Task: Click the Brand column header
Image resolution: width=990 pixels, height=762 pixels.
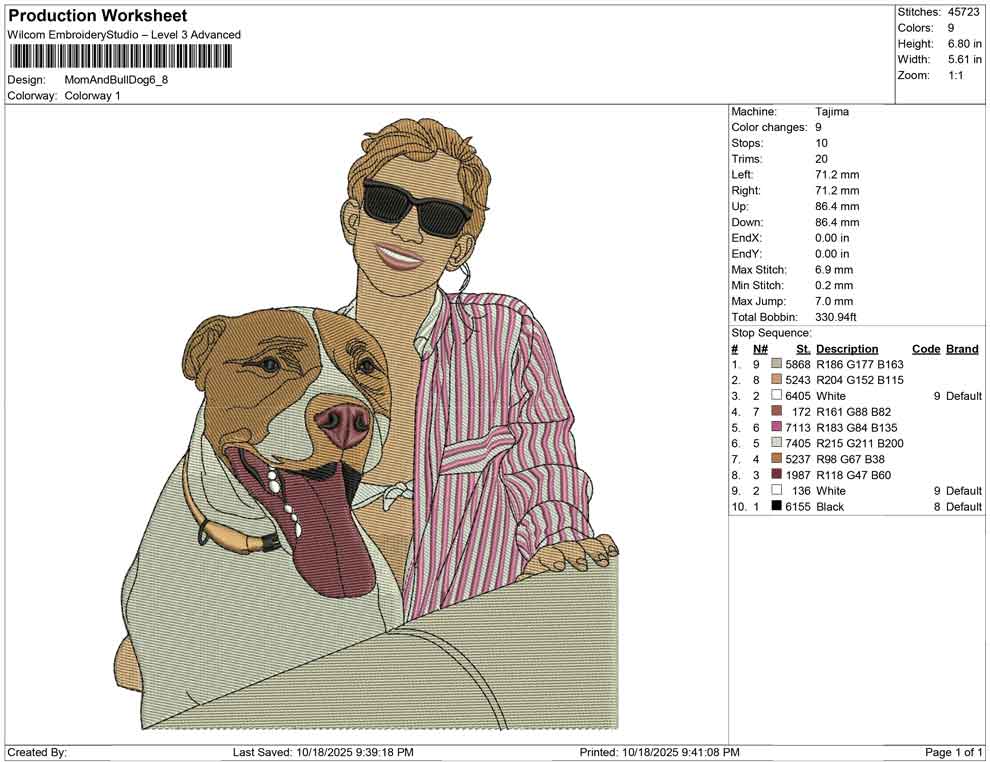Action: 961,348
